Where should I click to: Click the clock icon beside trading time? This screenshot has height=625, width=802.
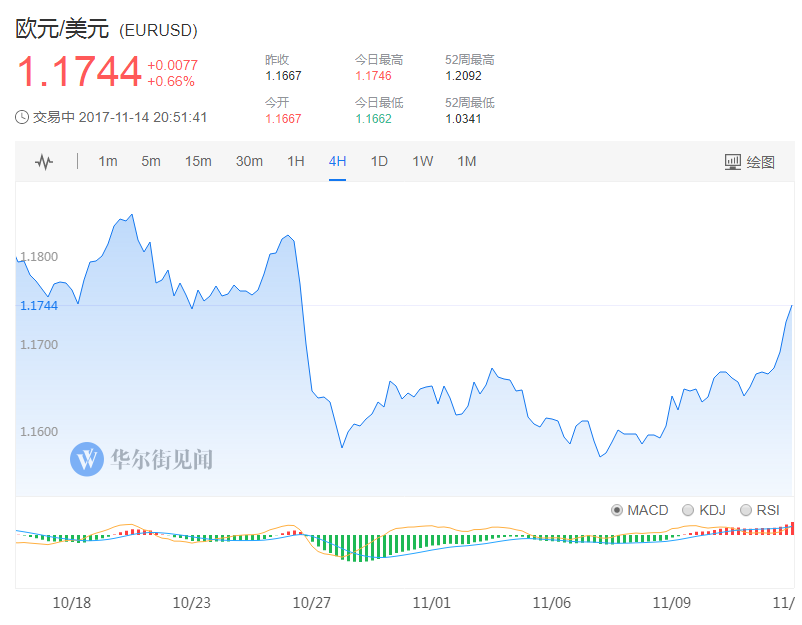point(22,117)
